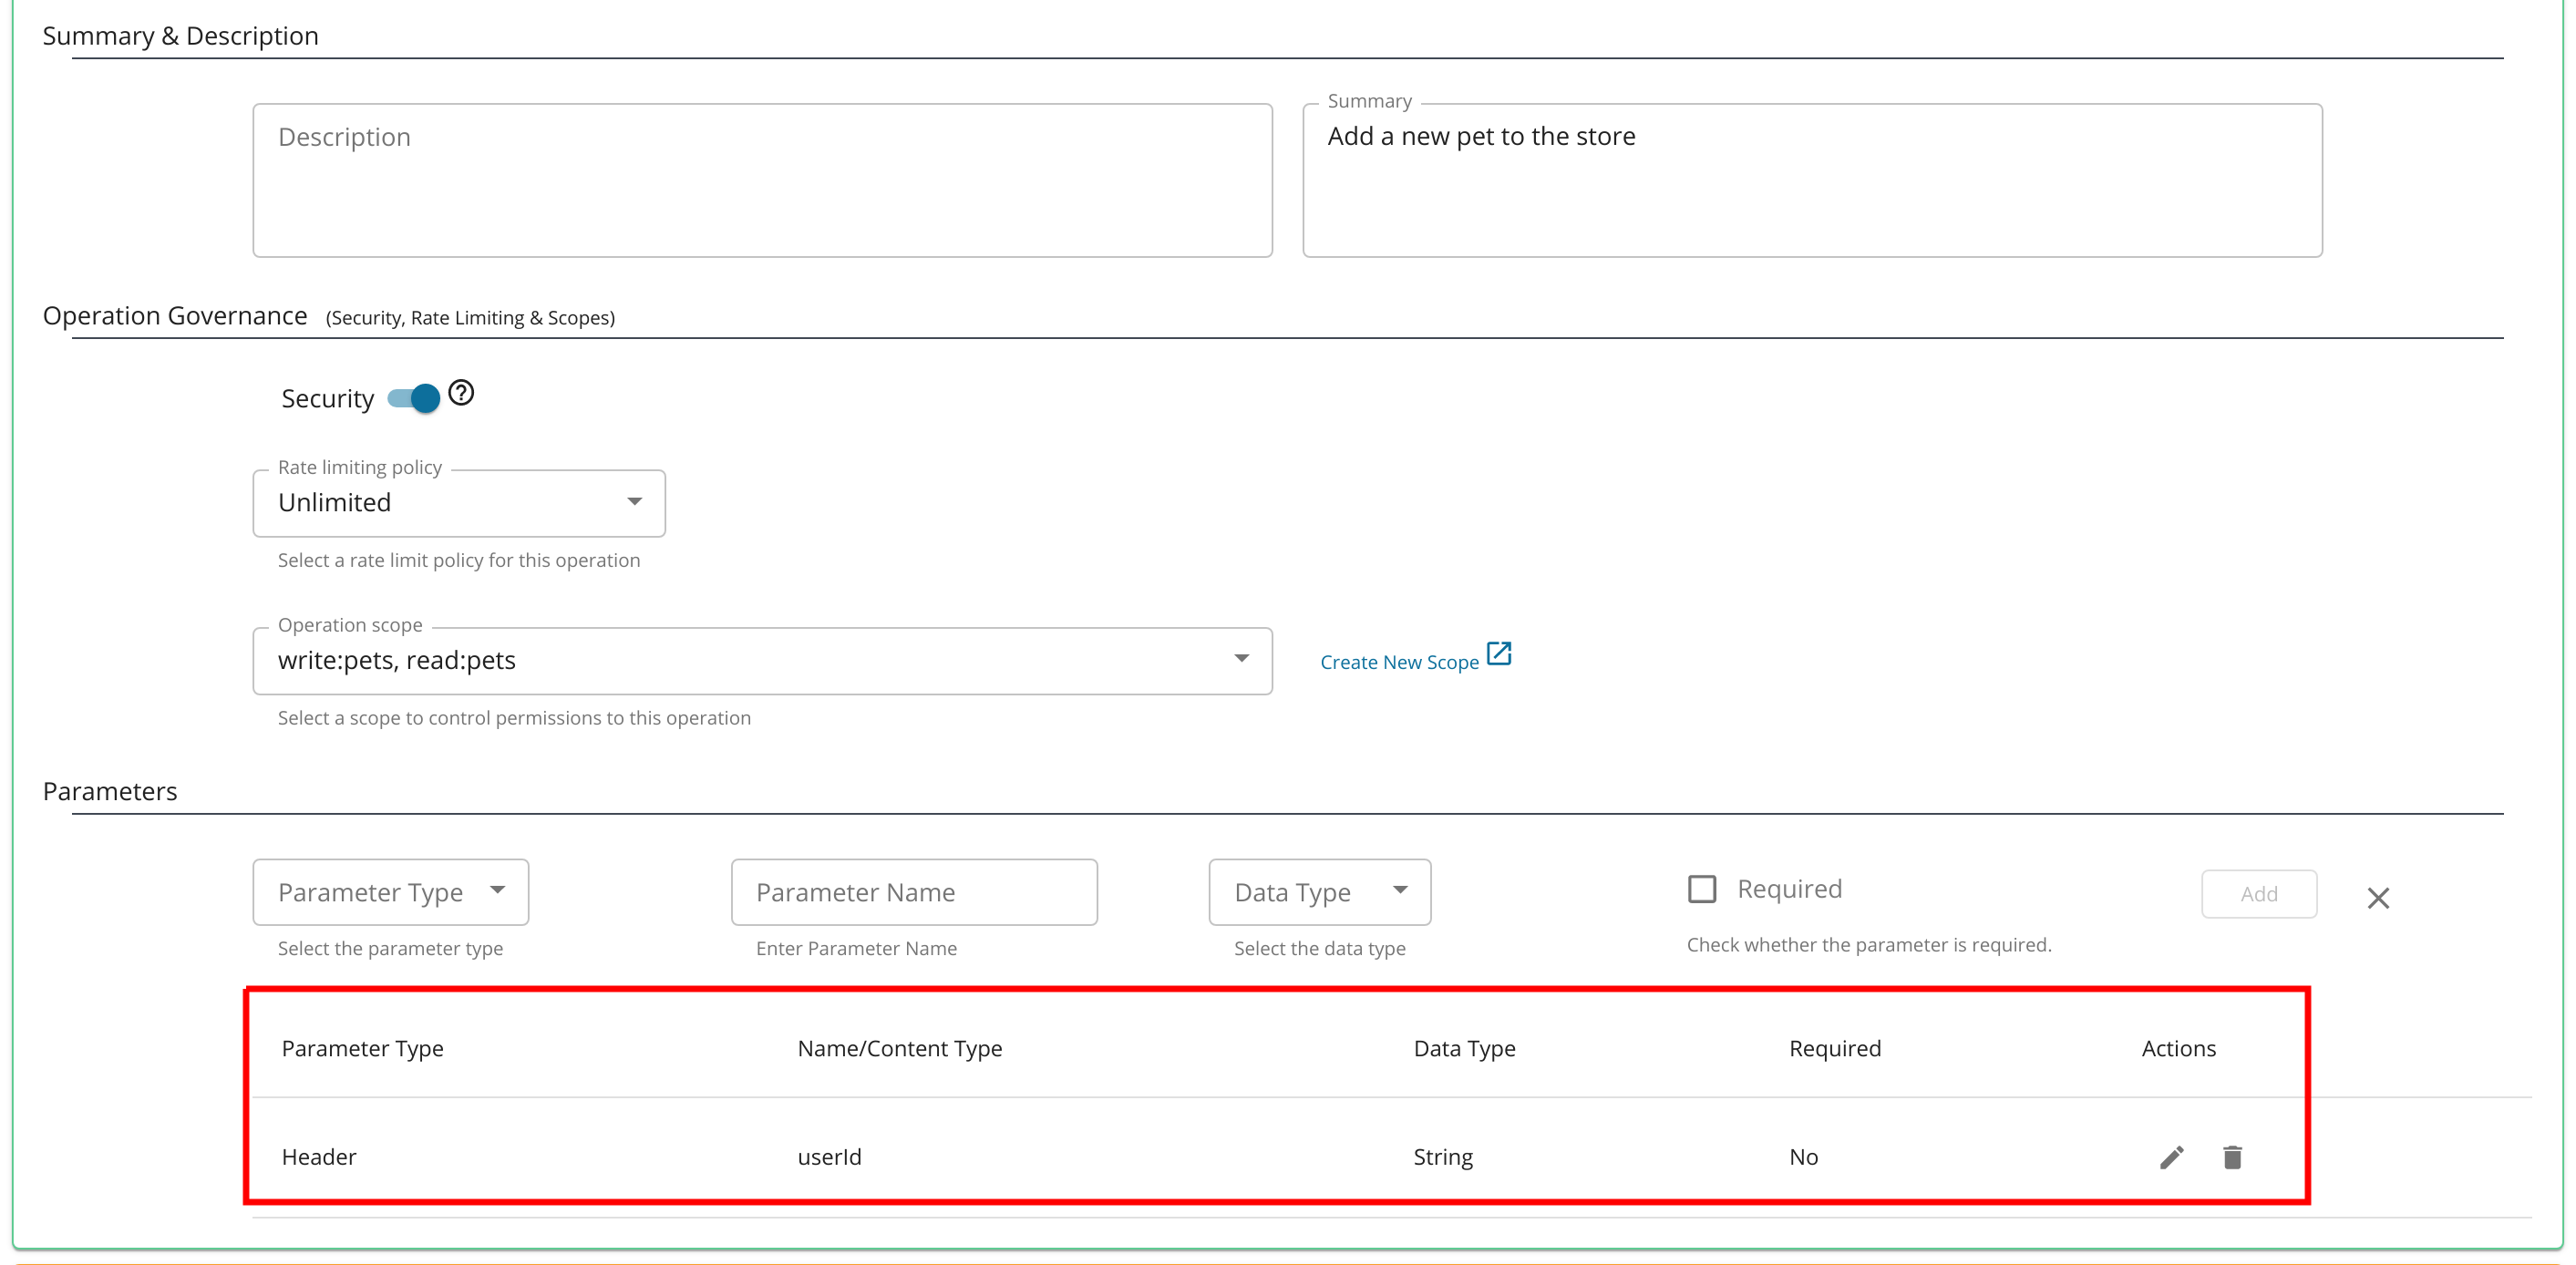This screenshot has height=1265, width=2576.
Task: Click the Add parameter button
Action: point(2258,893)
